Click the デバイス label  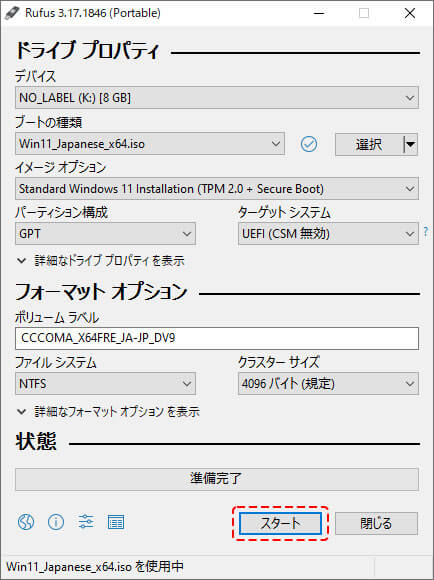tap(36, 77)
